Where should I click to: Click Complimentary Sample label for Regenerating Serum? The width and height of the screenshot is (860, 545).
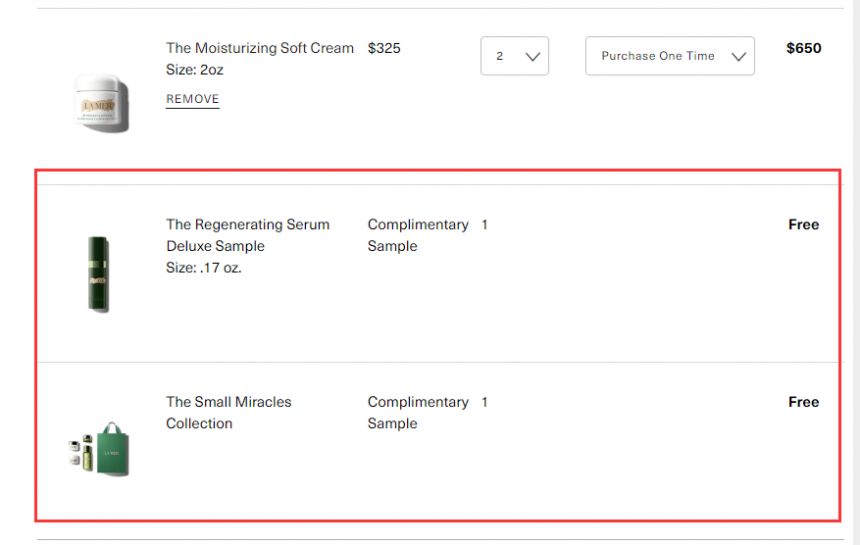click(x=418, y=235)
